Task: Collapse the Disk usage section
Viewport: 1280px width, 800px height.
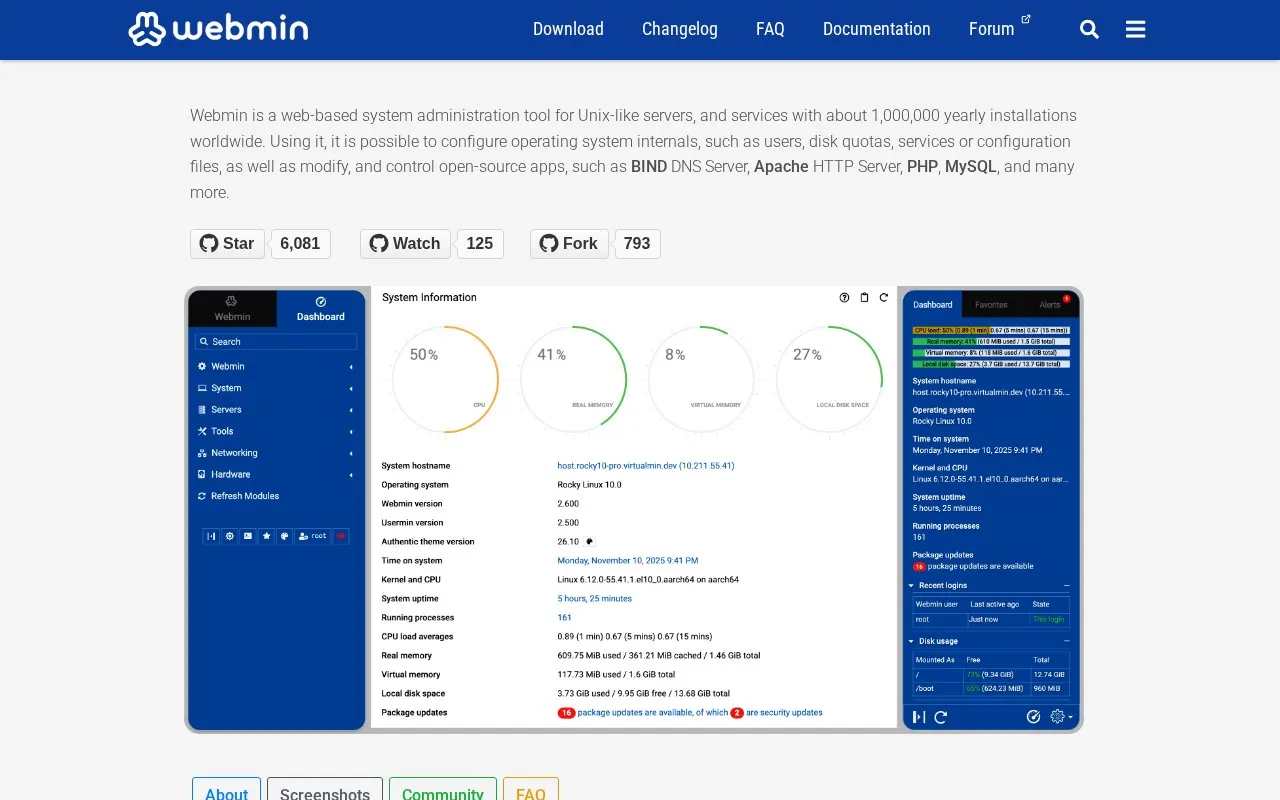Action: [x=1066, y=641]
